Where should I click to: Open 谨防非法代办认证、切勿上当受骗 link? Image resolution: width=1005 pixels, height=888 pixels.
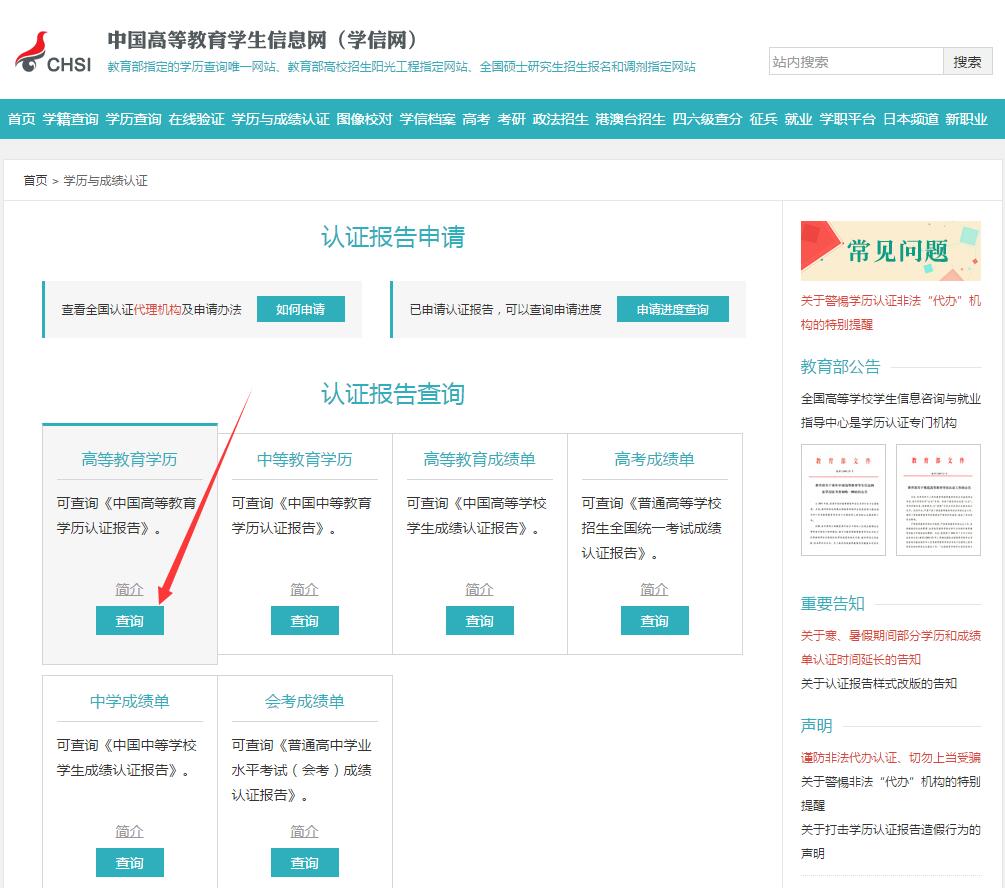tap(890, 757)
